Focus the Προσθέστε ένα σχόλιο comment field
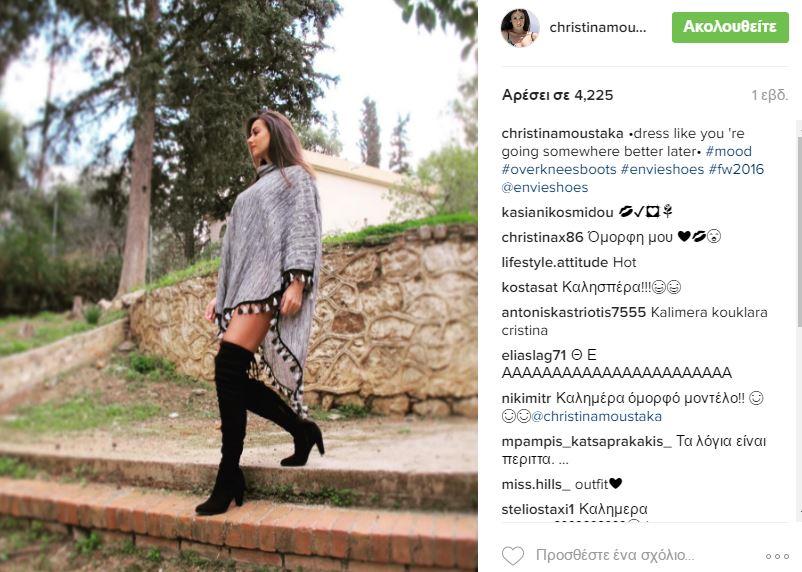 tap(615, 556)
